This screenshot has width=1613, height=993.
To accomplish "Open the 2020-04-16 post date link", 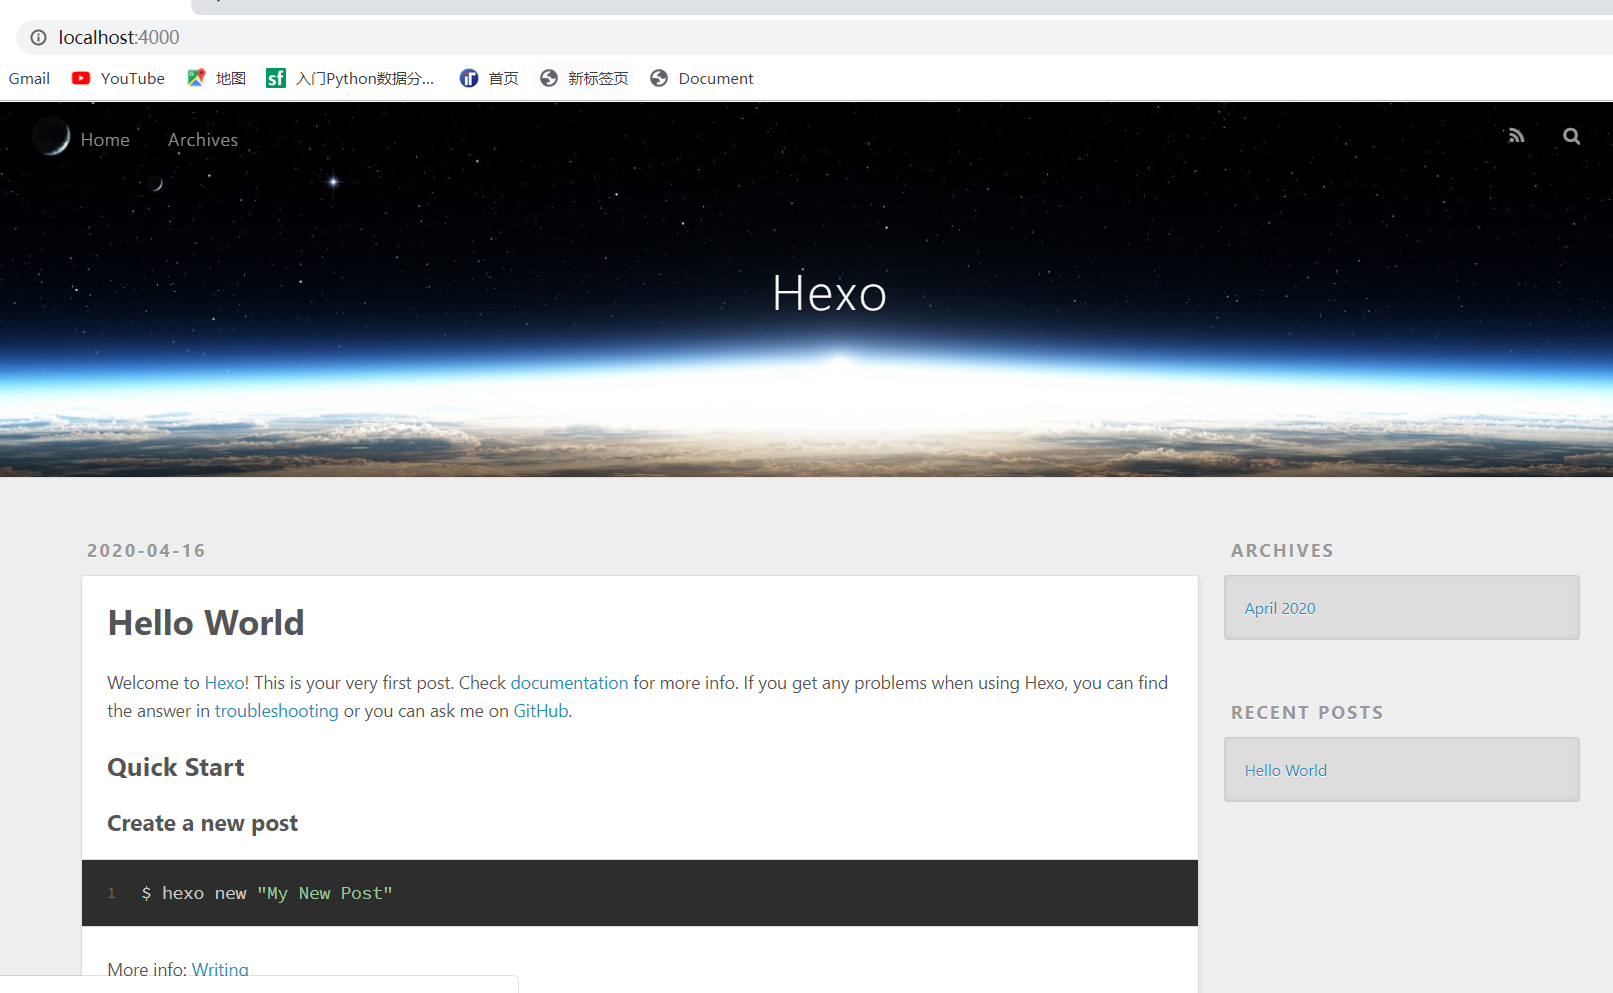I will [x=146, y=551].
